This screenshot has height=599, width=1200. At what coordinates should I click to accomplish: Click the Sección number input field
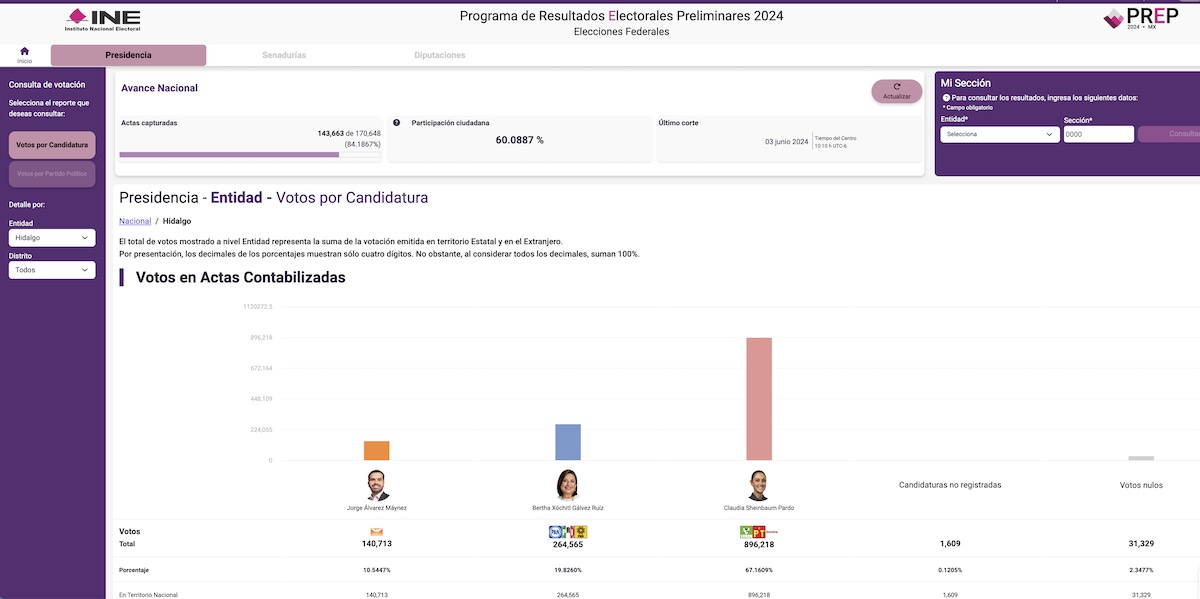[x=1097, y=134]
